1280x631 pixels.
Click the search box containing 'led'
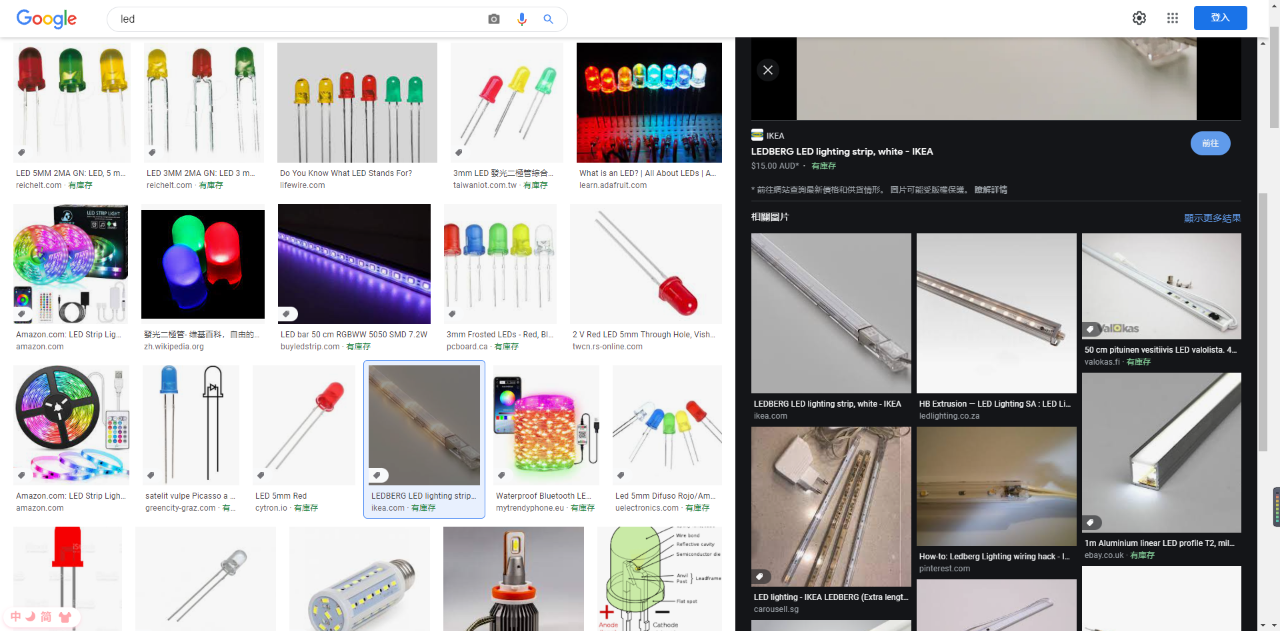pyautogui.click(x=300, y=19)
